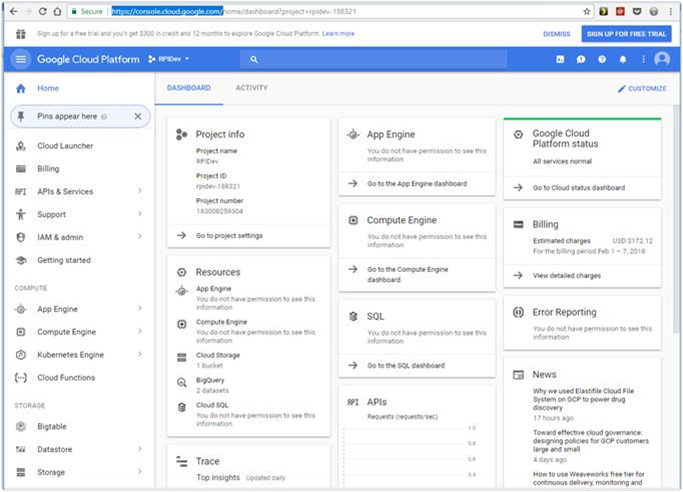Expand IAM & admin submenu
The width and height of the screenshot is (683, 492).
(139, 237)
